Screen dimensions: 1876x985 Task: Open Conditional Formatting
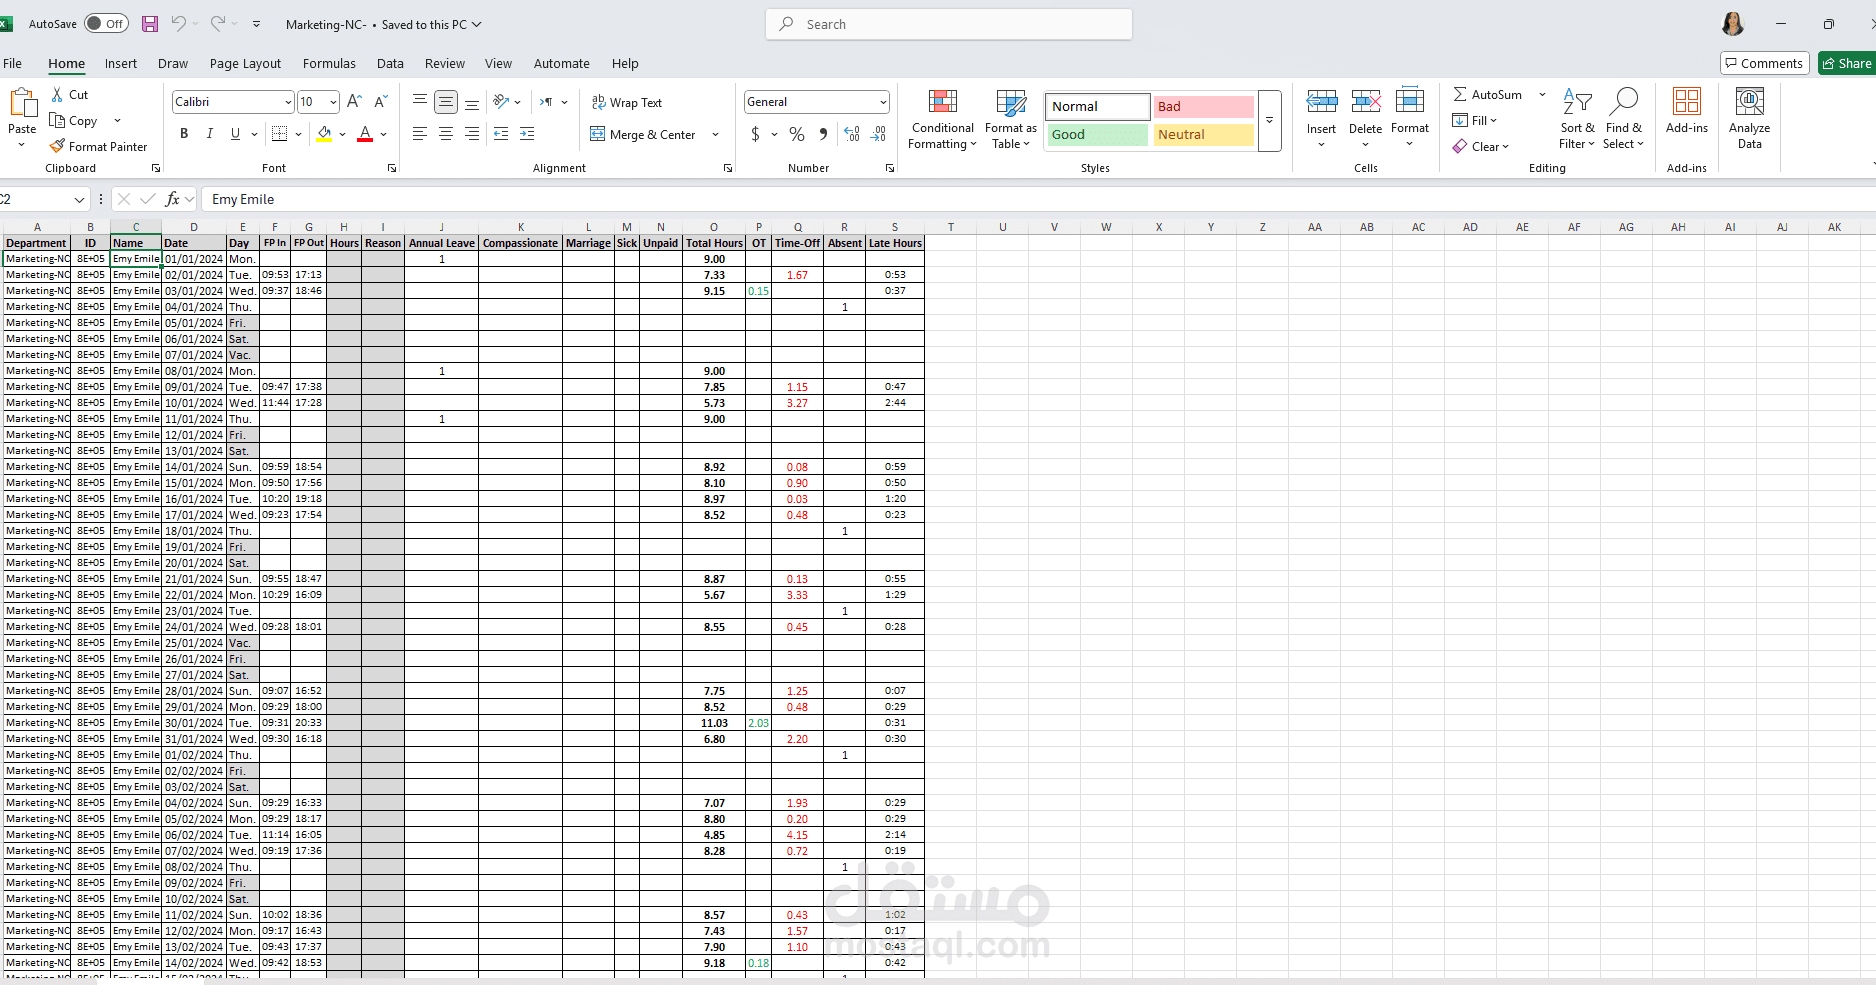(x=942, y=120)
